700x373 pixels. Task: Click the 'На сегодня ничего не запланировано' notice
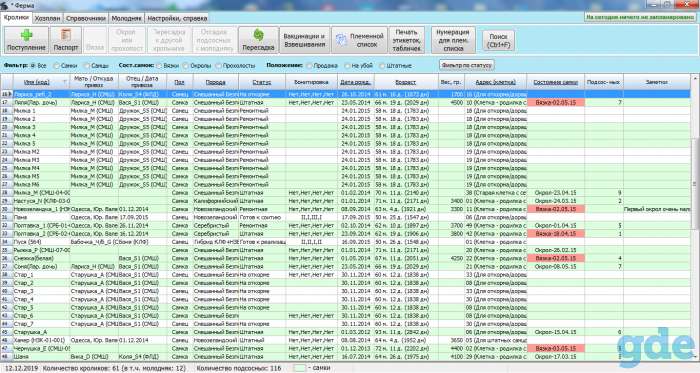coord(640,17)
